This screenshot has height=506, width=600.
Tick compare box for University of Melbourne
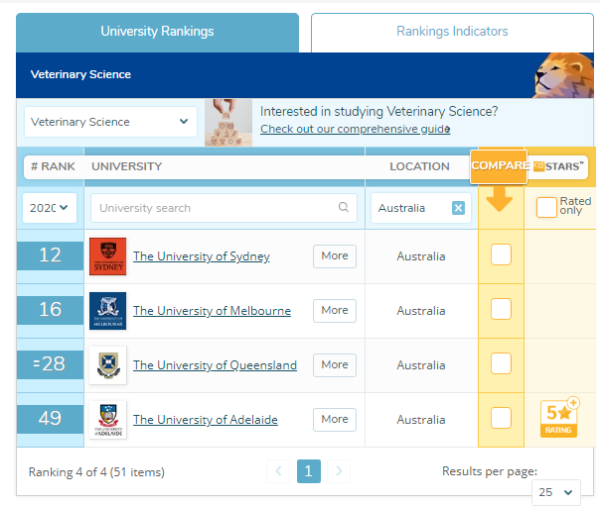[x=501, y=309]
